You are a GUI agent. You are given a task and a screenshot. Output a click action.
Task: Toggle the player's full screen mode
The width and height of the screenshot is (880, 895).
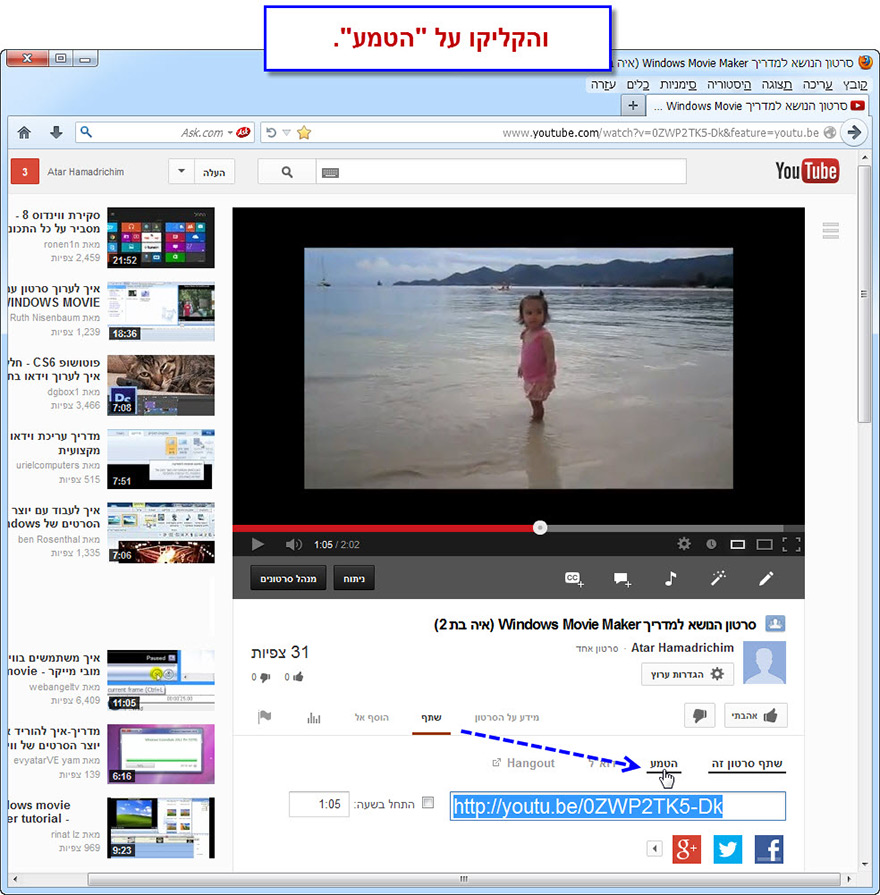tap(791, 544)
